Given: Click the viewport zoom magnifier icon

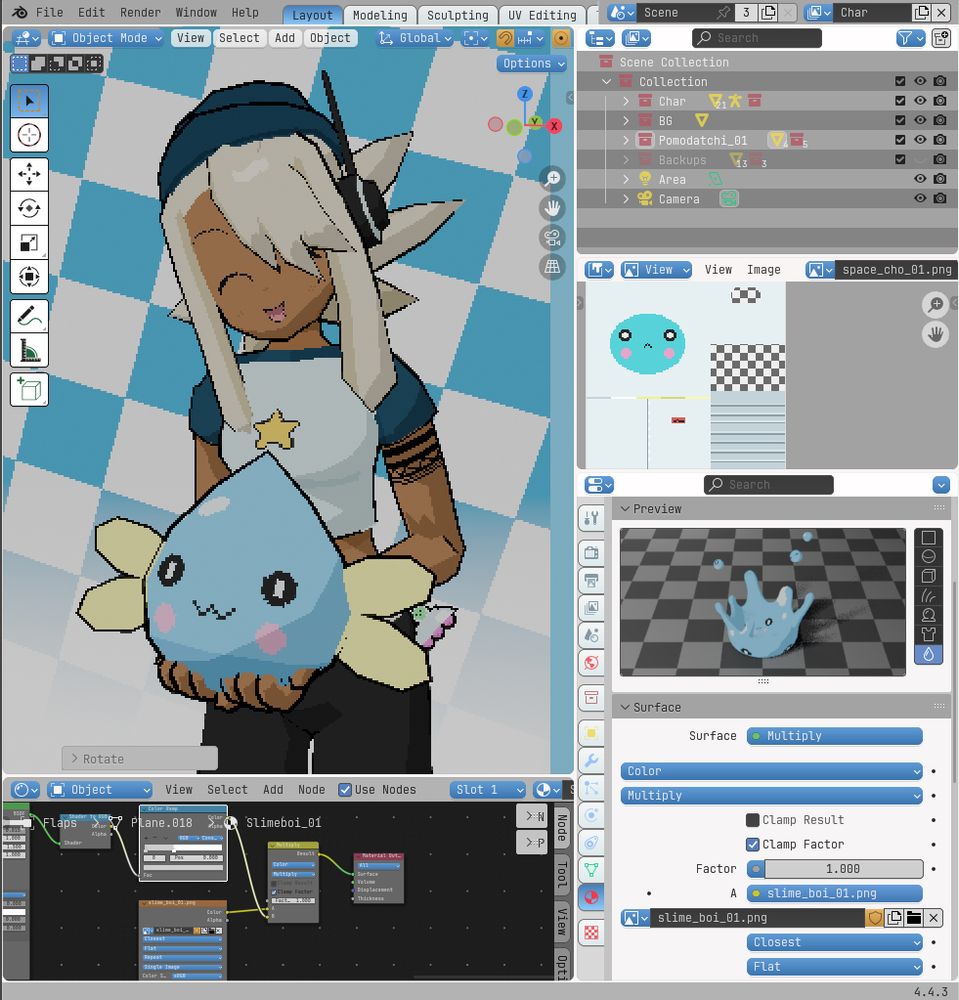Looking at the screenshot, I should tap(552, 179).
